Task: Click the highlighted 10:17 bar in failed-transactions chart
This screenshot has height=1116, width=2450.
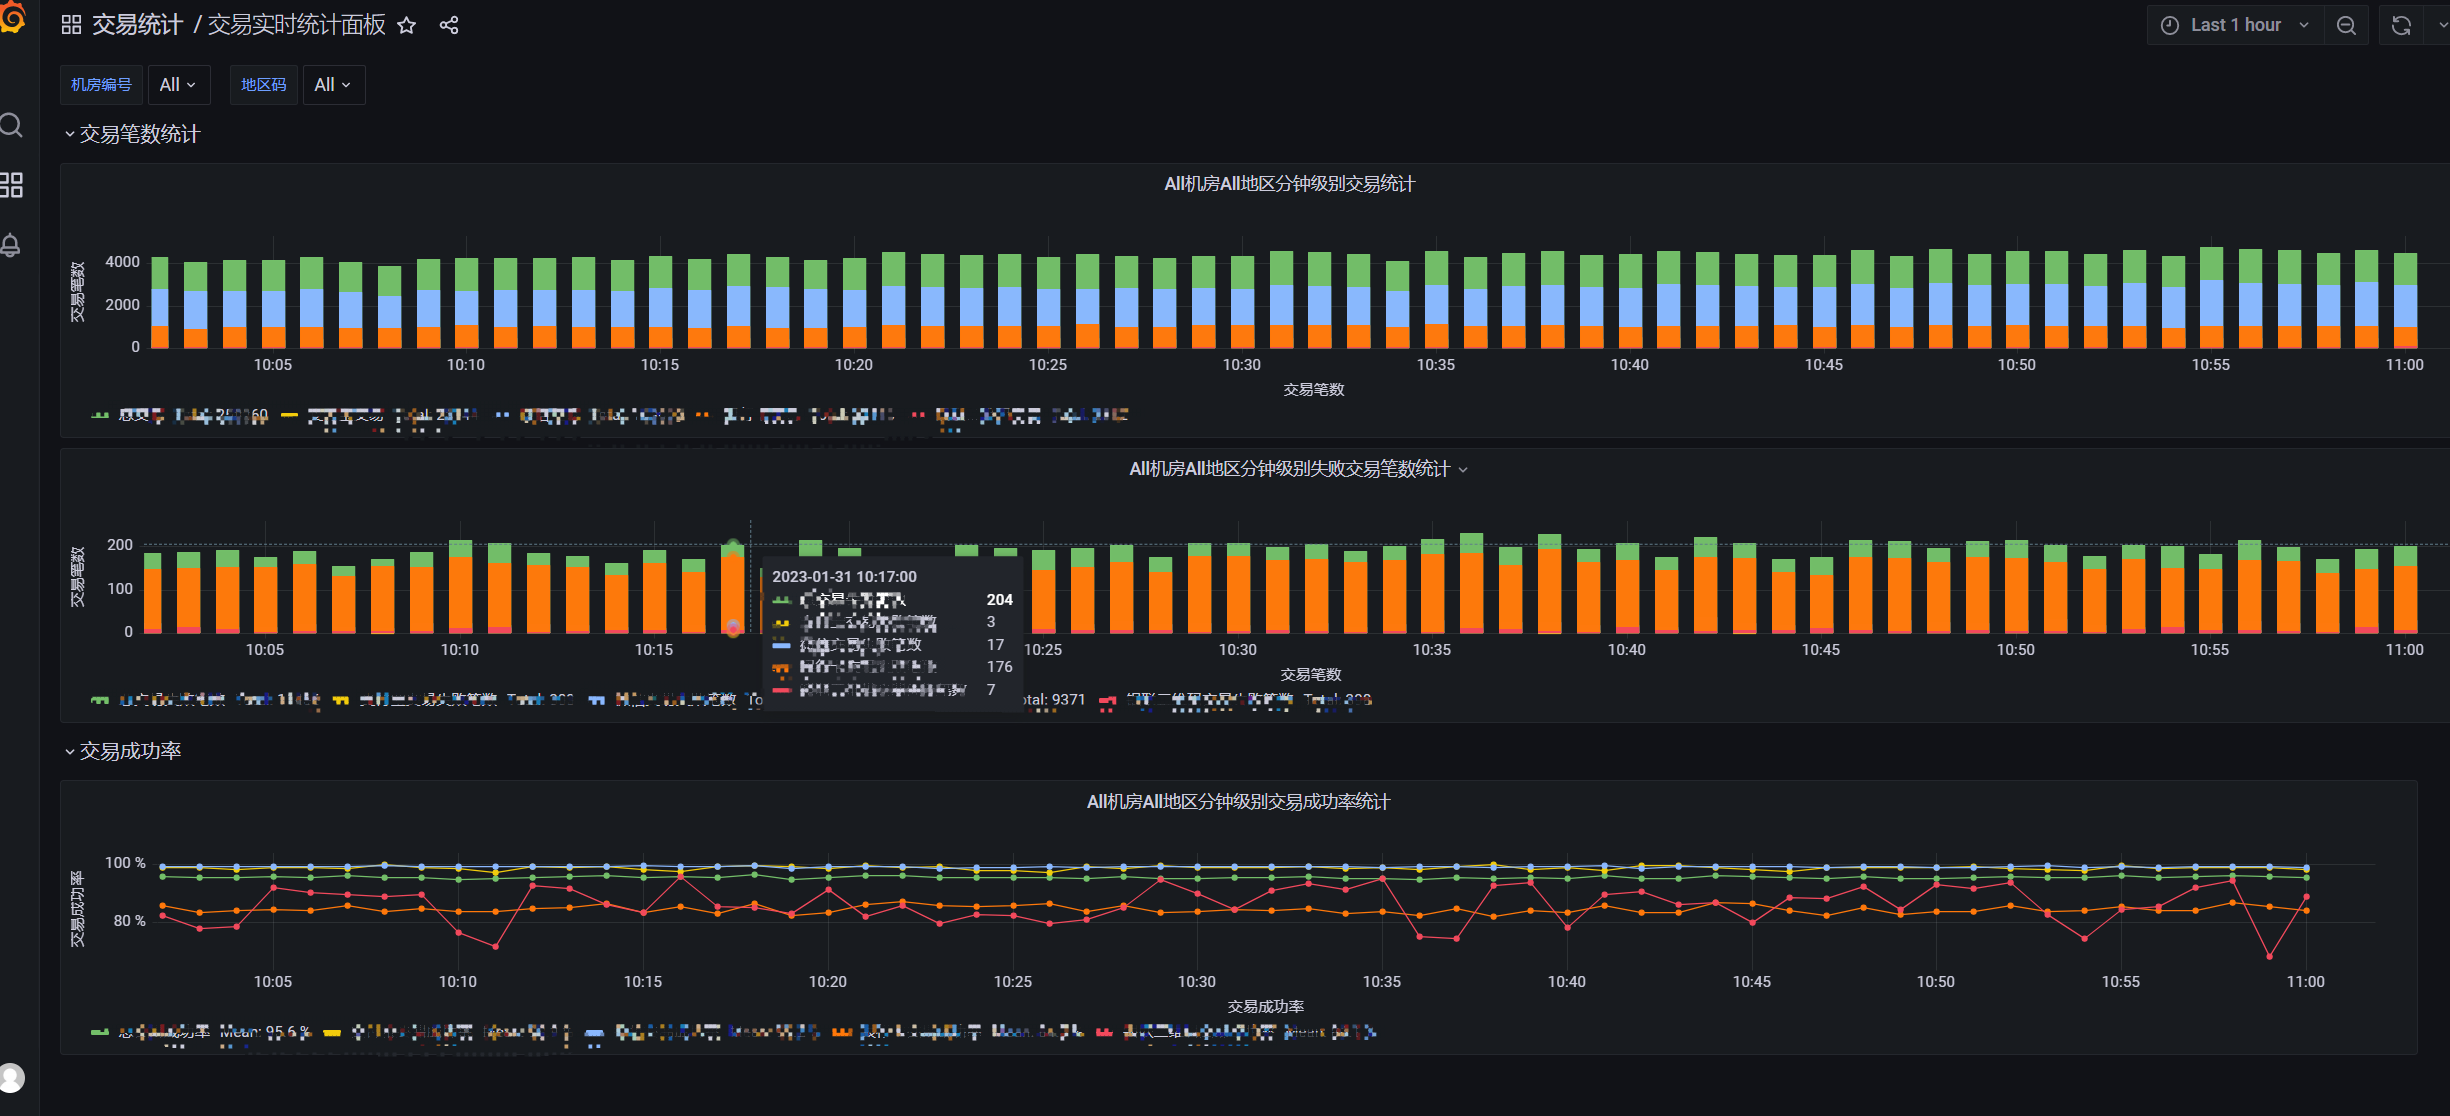Action: pyautogui.click(x=733, y=590)
